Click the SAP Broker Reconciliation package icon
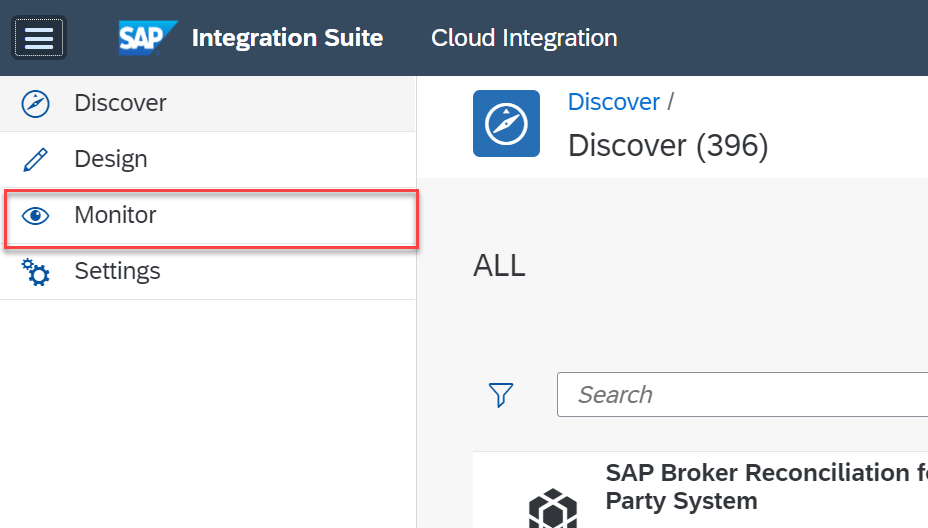 pyautogui.click(x=552, y=508)
